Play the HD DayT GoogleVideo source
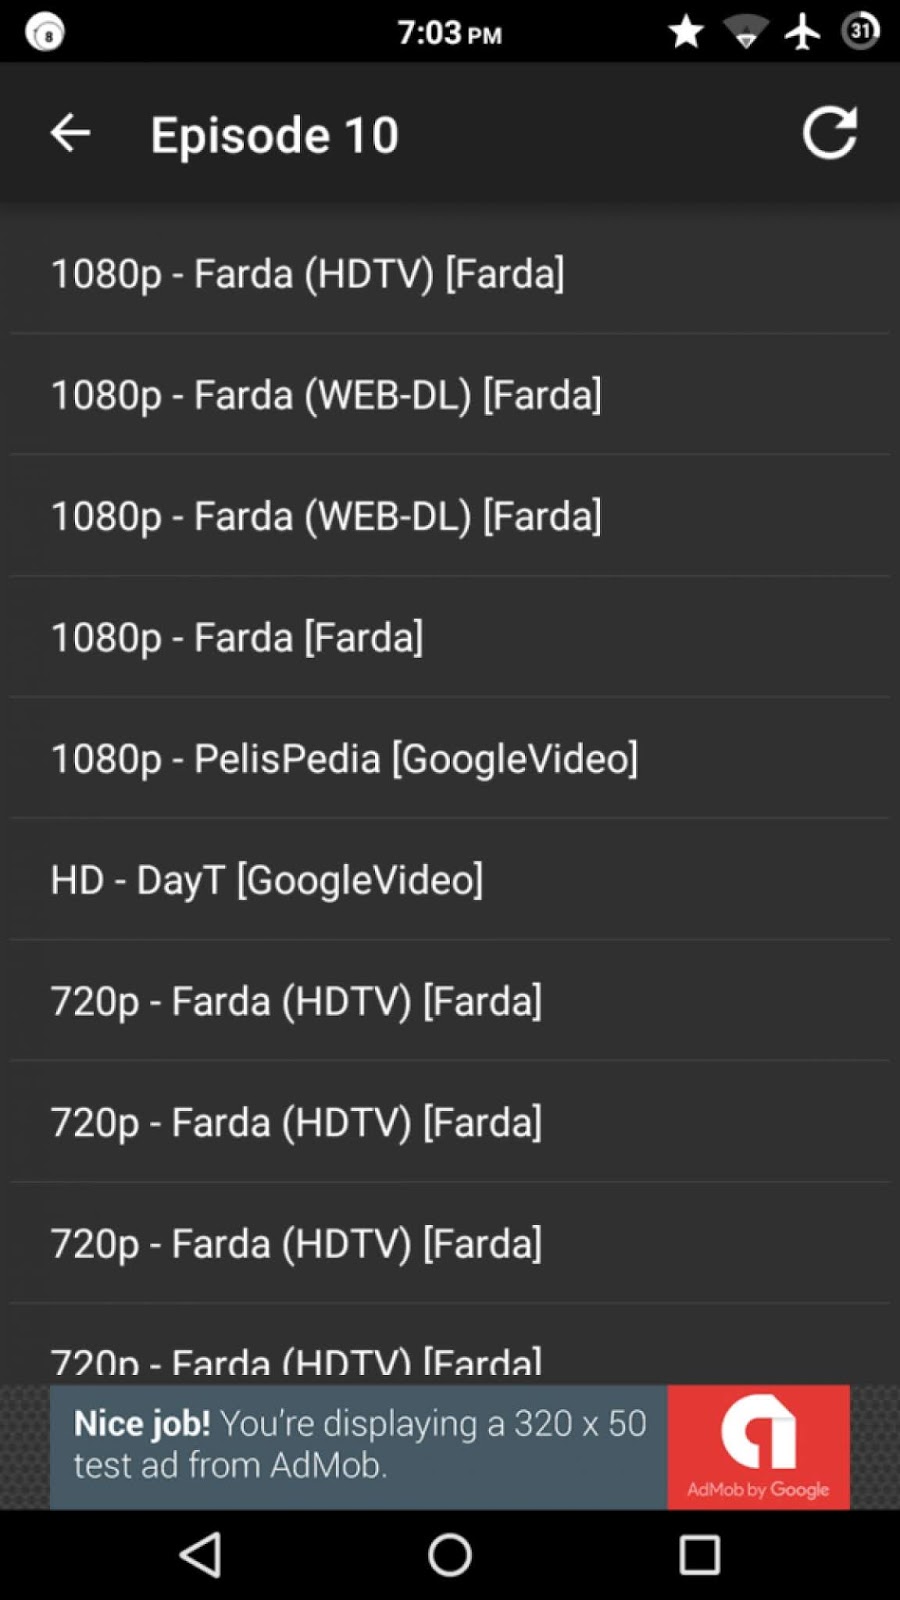 [x=267, y=879]
